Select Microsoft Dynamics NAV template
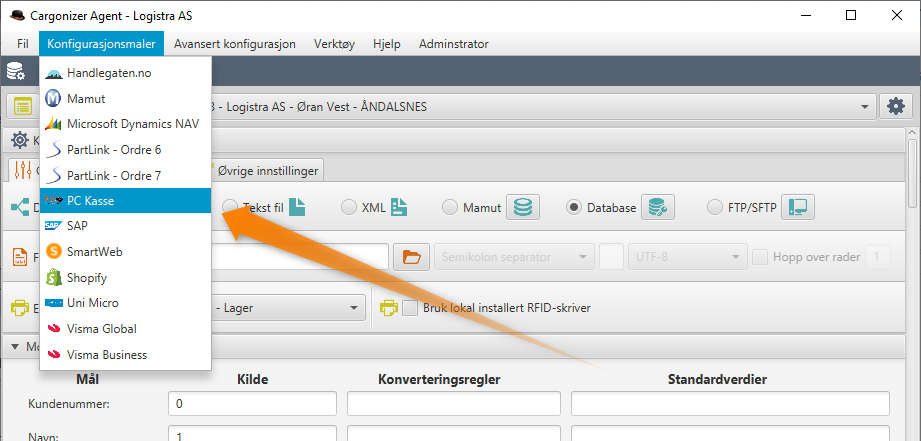The height and width of the screenshot is (441, 921). tap(126, 124)
